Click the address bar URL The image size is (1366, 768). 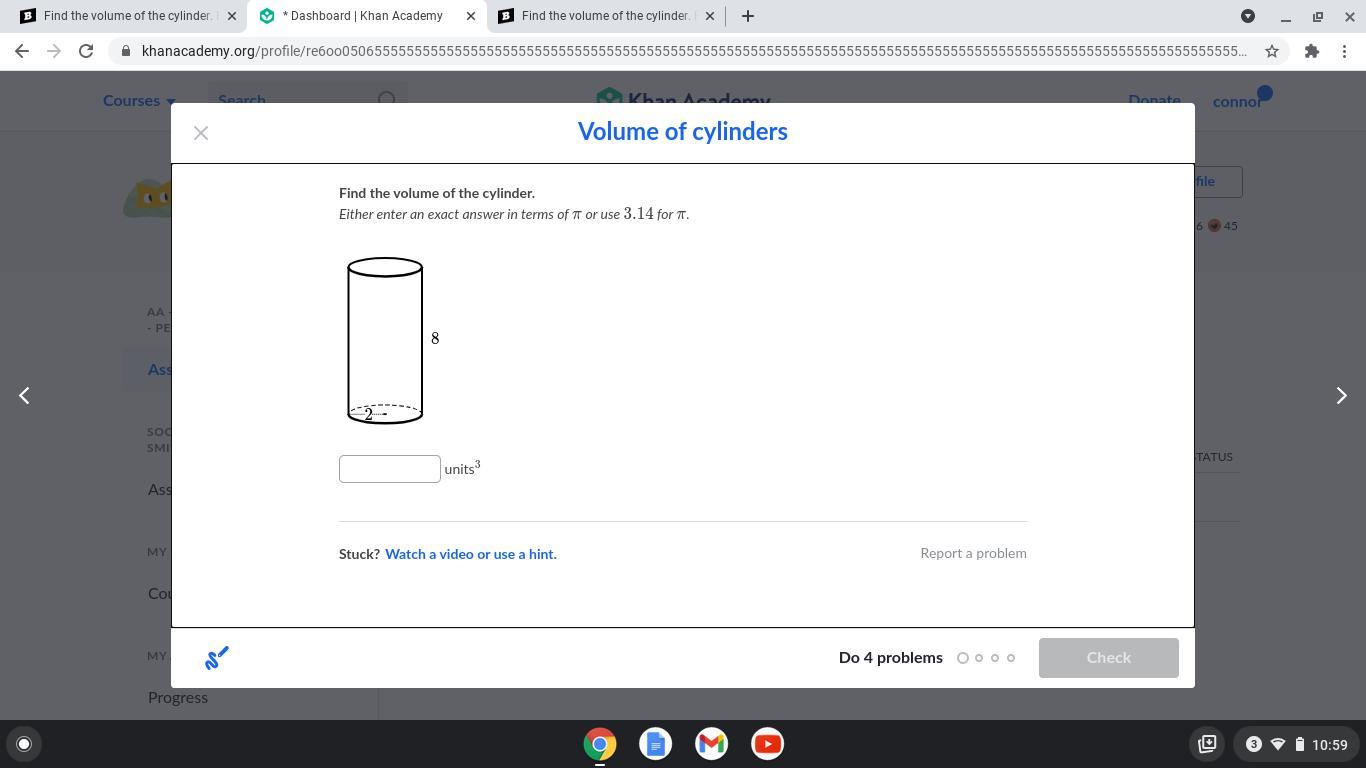tap(694, 51)
